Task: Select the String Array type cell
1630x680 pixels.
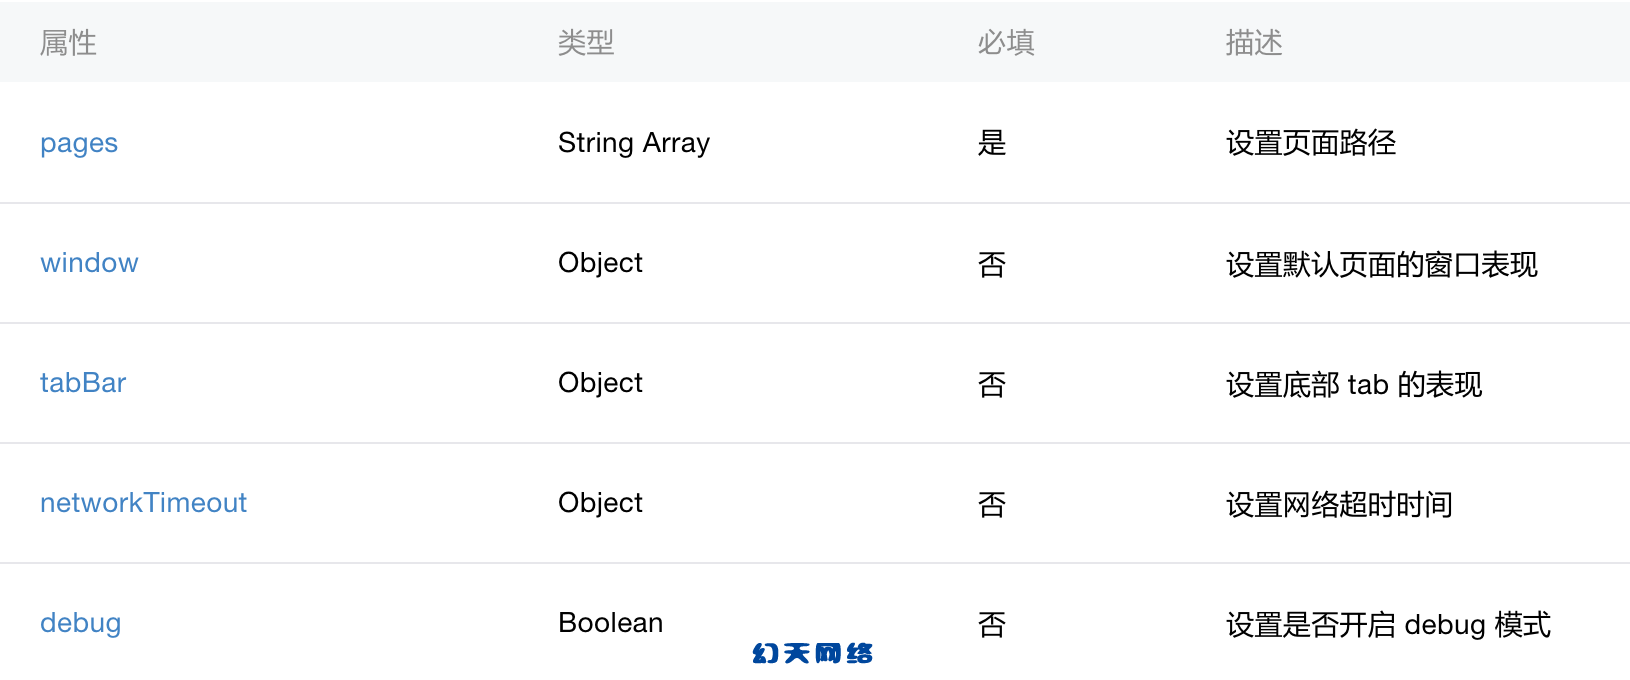Action: 634,143
